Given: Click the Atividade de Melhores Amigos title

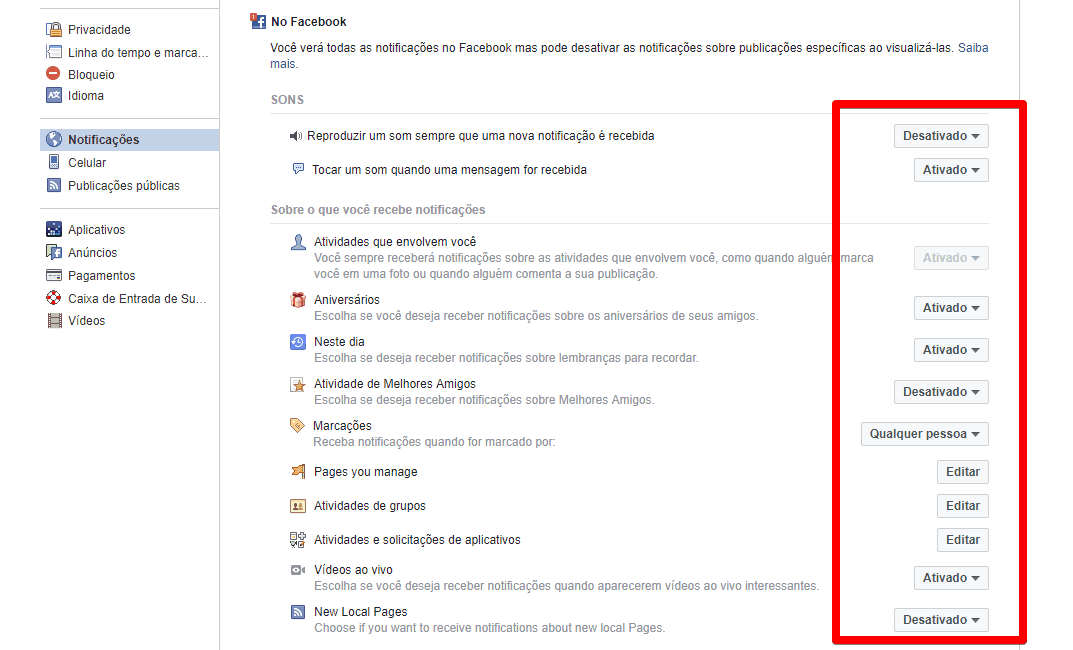Looking at the screenshot, I should pos(394,384).
